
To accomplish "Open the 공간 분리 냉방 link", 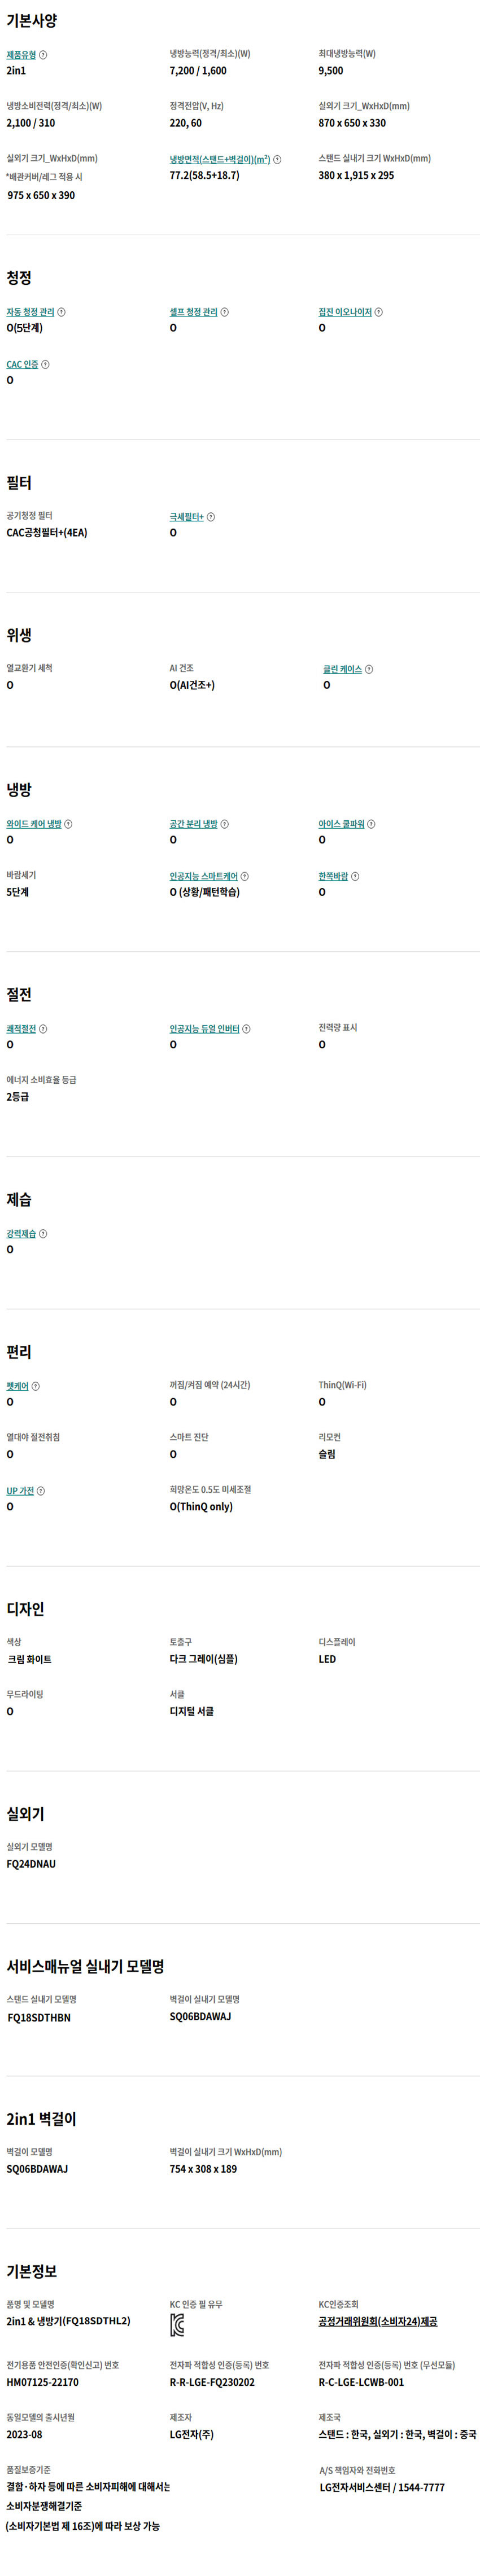I will click(193, 824).
